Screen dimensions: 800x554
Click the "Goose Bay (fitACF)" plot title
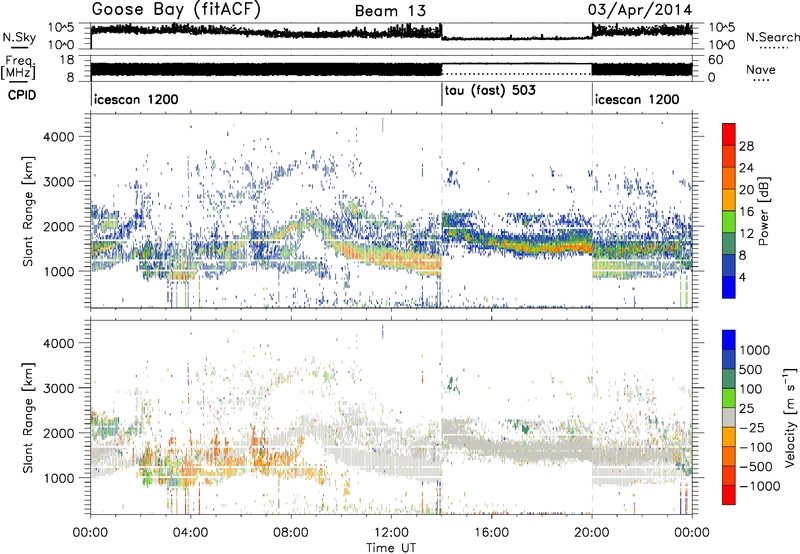coord(176,9)
